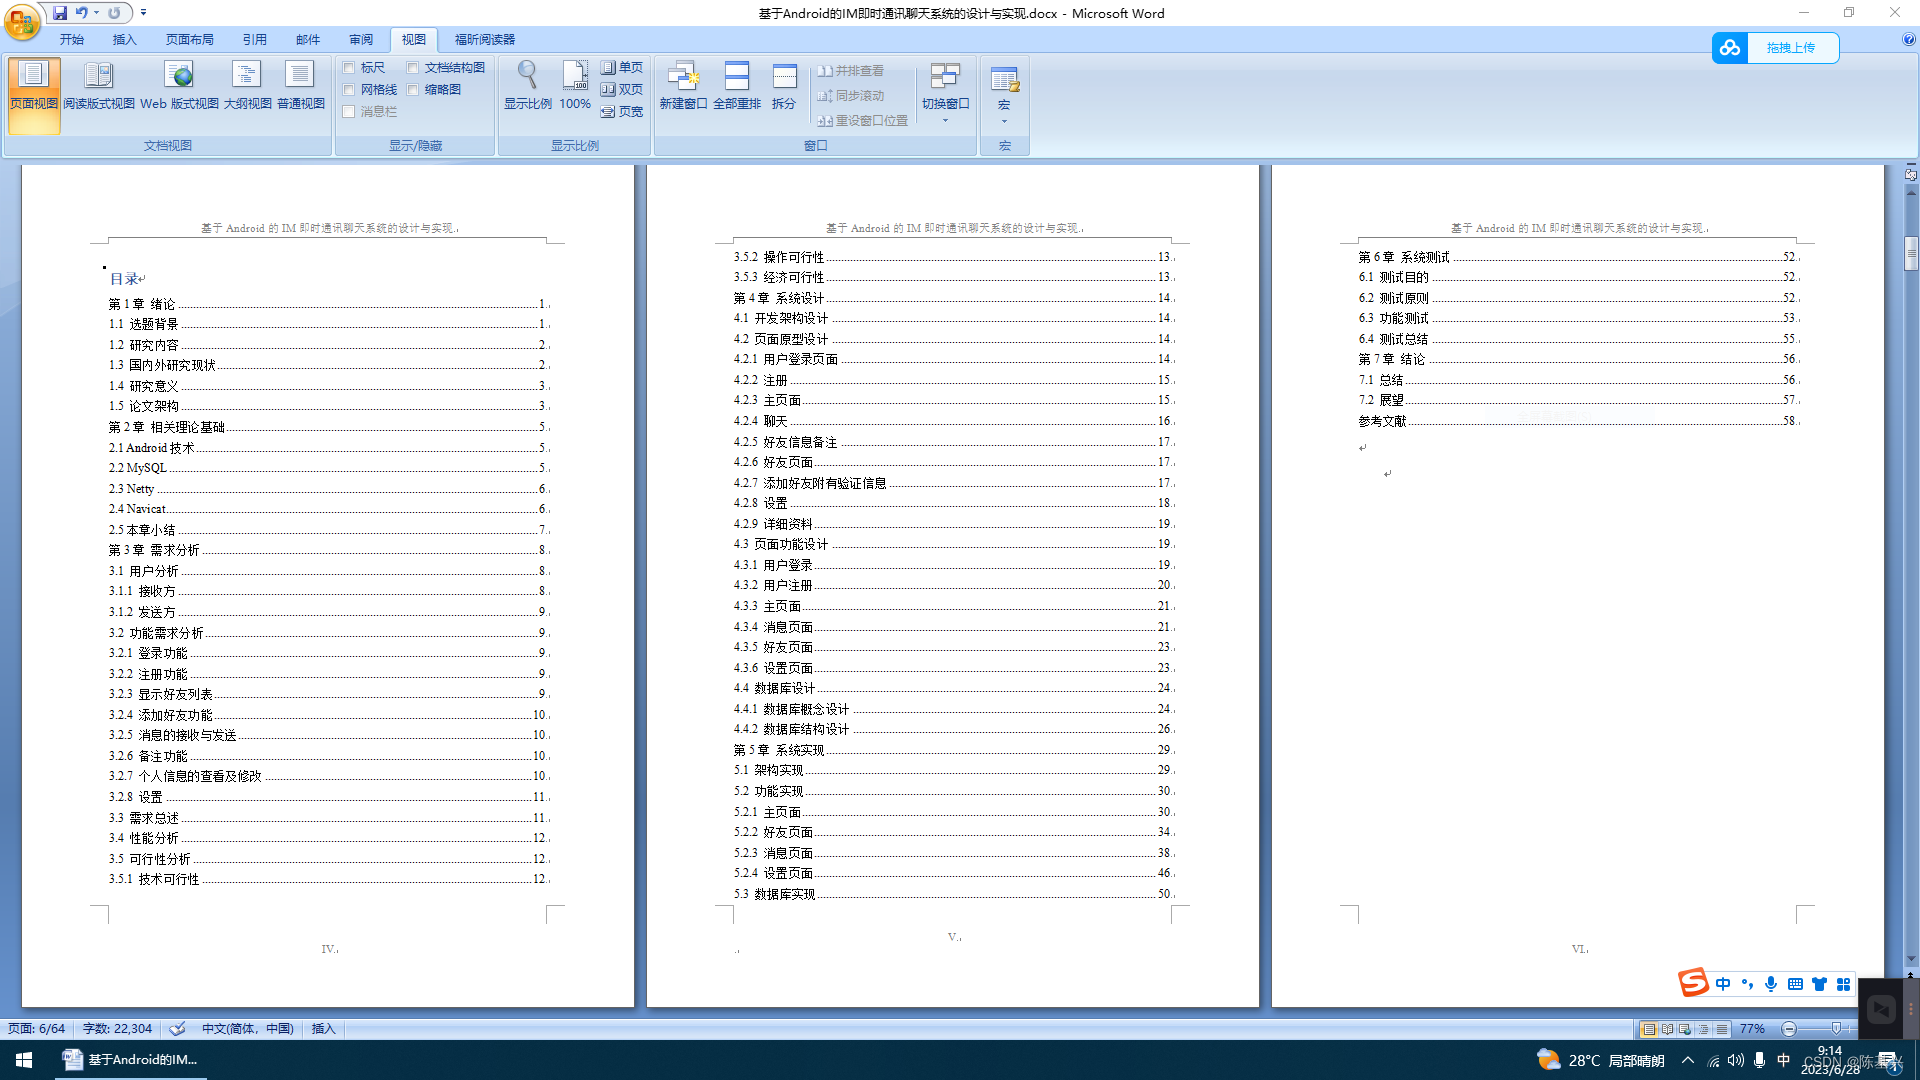Screen dimensions: 1920x1080
Task: Click the Split window icon
Action: pos(784,77)
